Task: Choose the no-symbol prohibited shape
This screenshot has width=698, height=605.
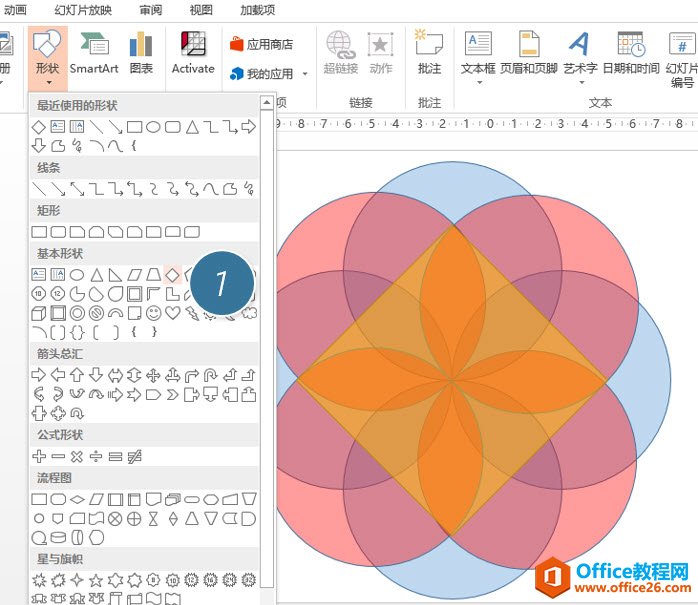Action: tap(96, 313)
